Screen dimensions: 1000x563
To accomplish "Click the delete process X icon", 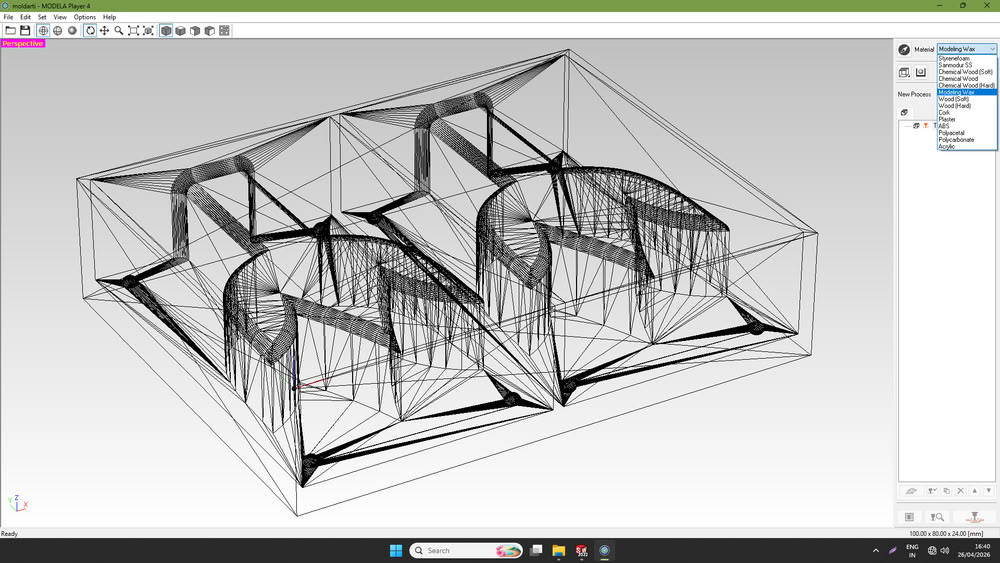I will click(960, 491).
